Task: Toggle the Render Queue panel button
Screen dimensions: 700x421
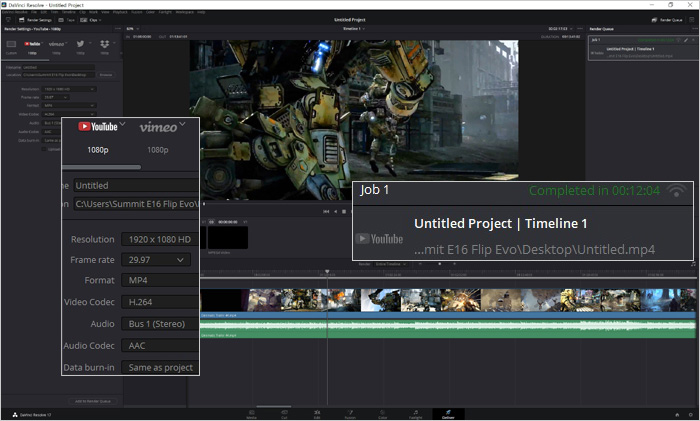Action: 668,19
